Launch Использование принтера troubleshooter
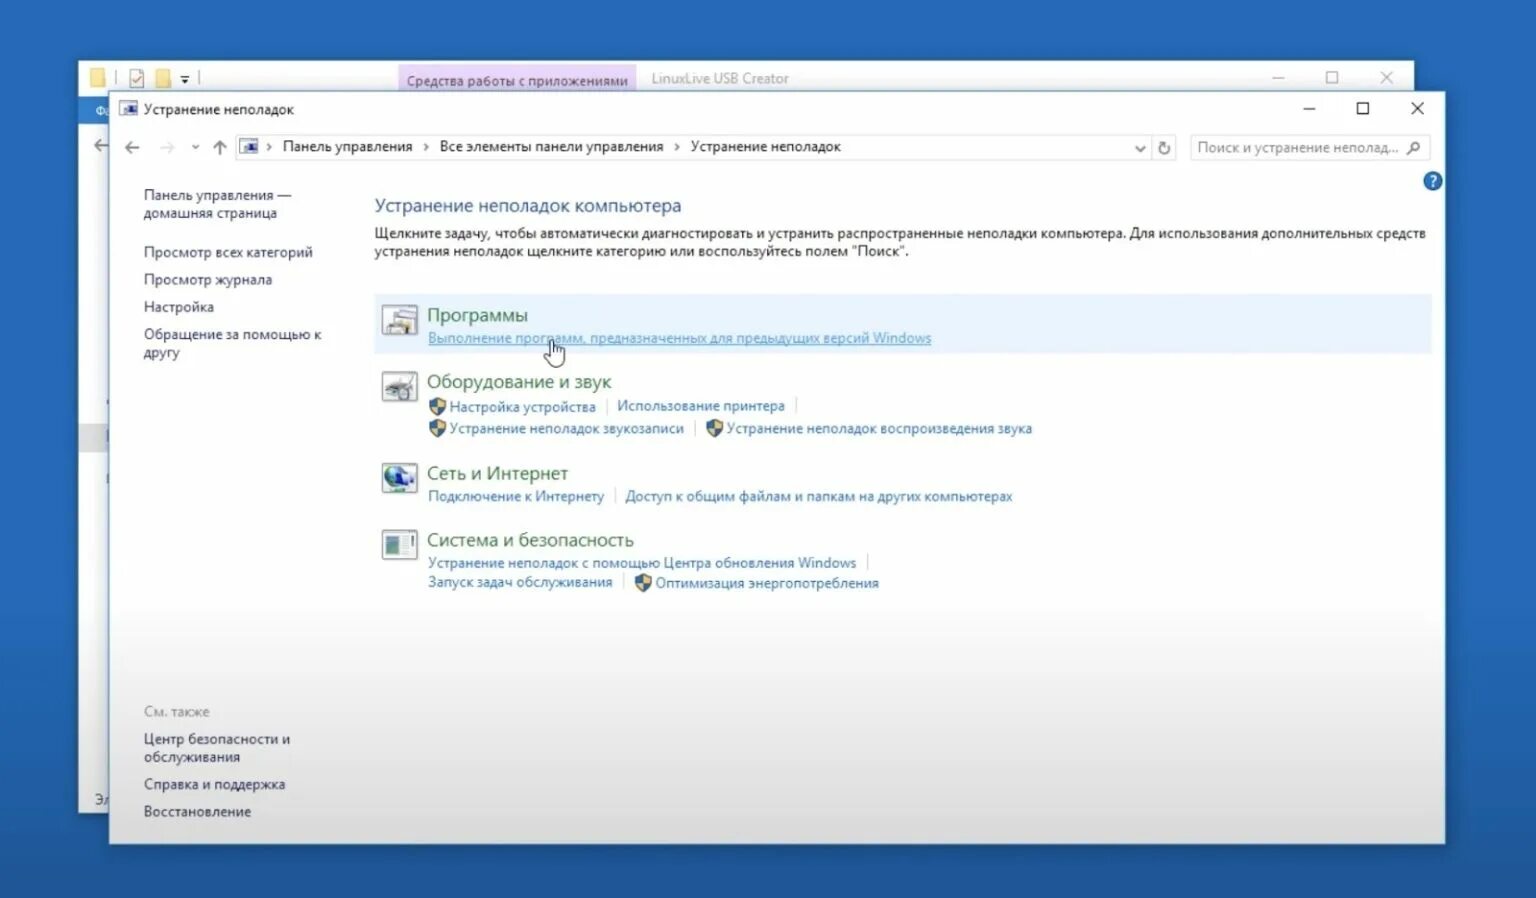1536x898 pixels. point(701,406)
